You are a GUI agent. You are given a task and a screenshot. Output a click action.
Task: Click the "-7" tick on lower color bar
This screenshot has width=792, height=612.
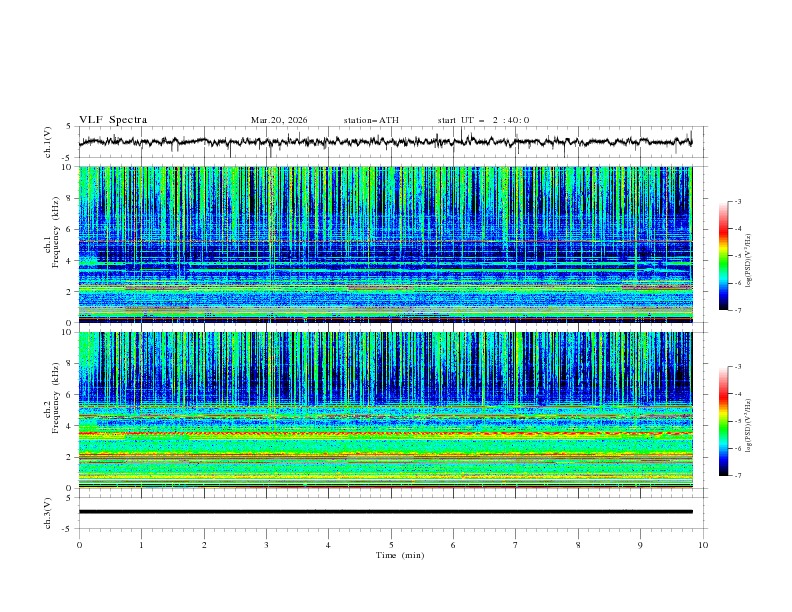click(x=738, y=476)
